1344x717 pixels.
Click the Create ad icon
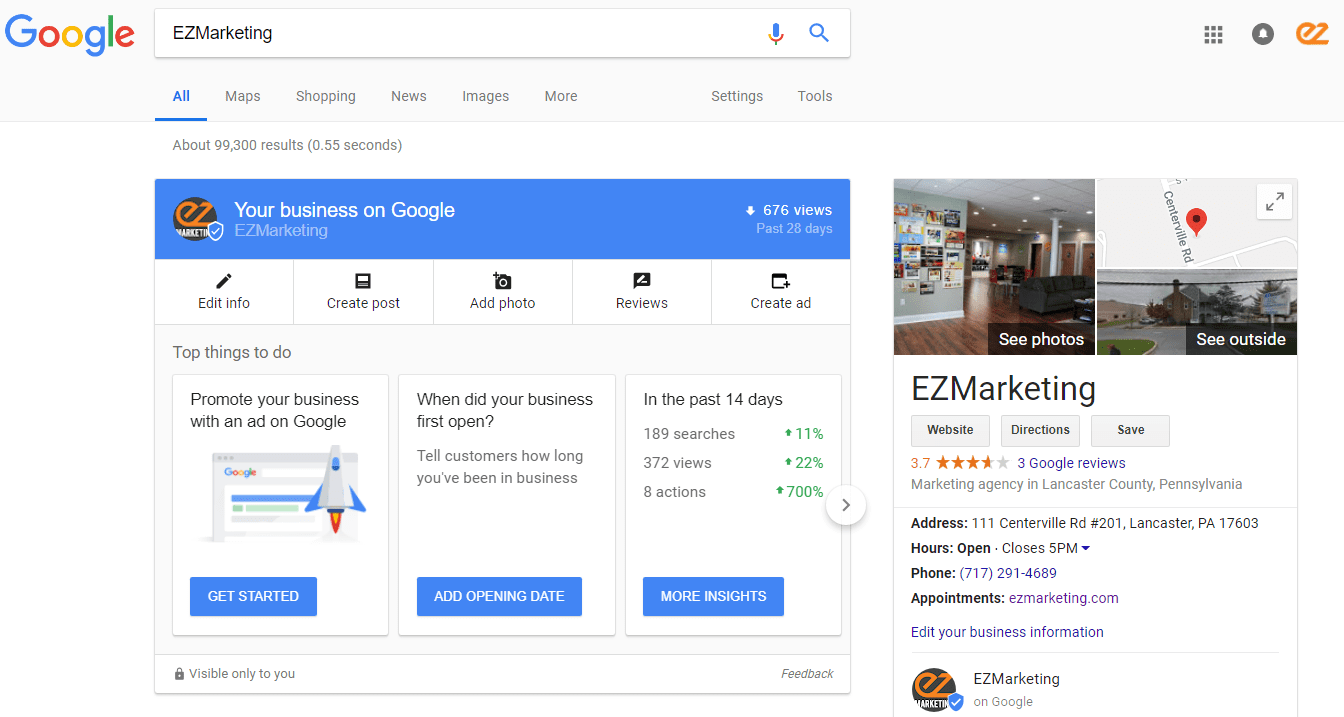780,281
